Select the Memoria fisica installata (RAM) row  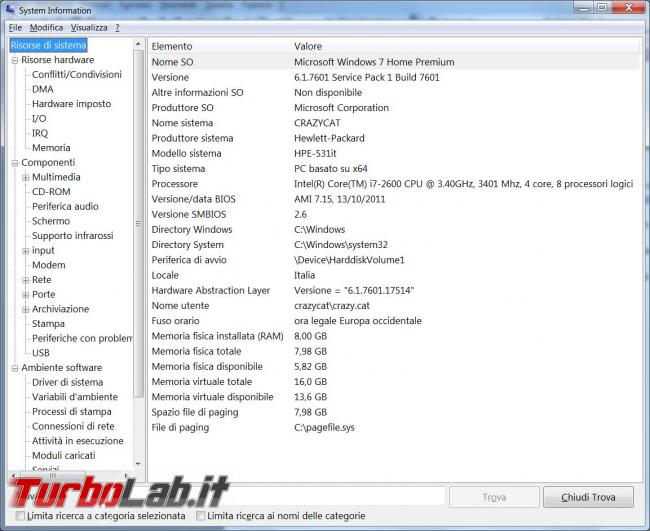coord(394,336)
